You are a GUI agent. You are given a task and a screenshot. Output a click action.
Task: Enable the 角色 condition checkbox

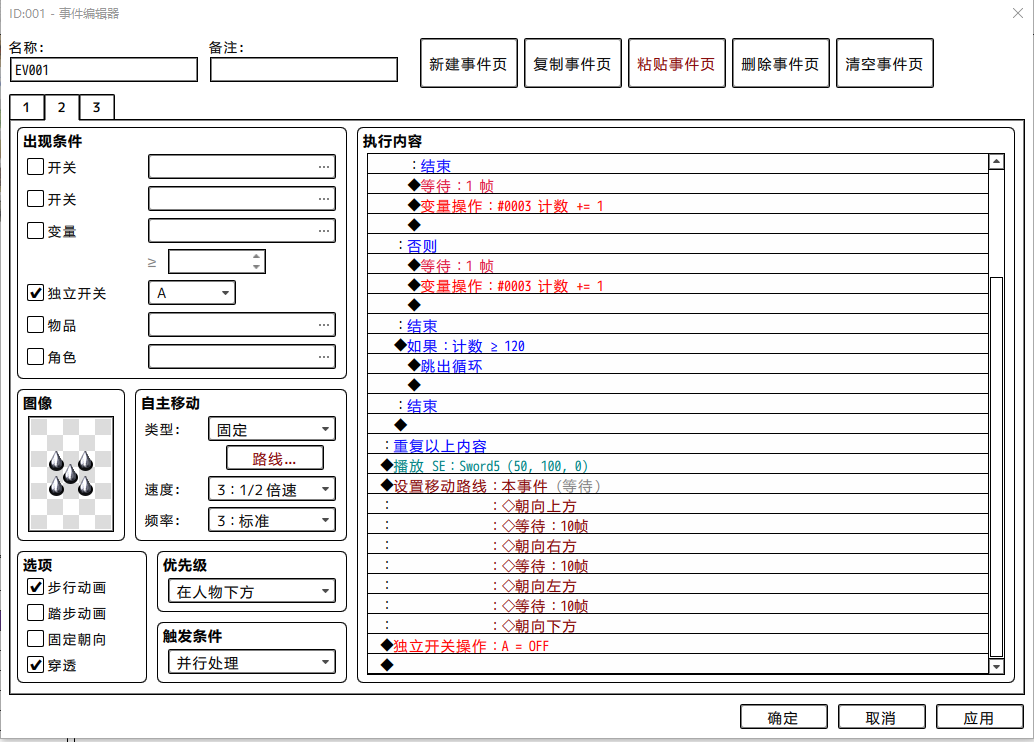pyautogui.click(x=35, y=357)
